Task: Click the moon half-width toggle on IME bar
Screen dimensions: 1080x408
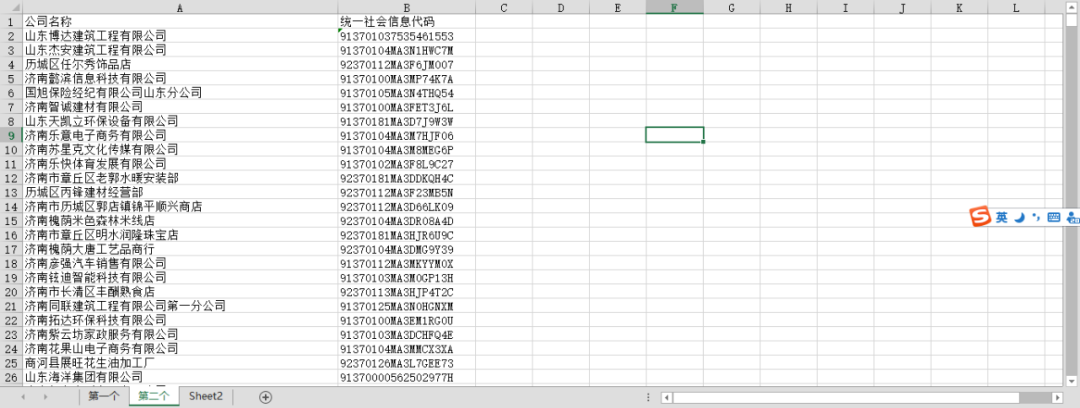Action: tap(1020, 217)
